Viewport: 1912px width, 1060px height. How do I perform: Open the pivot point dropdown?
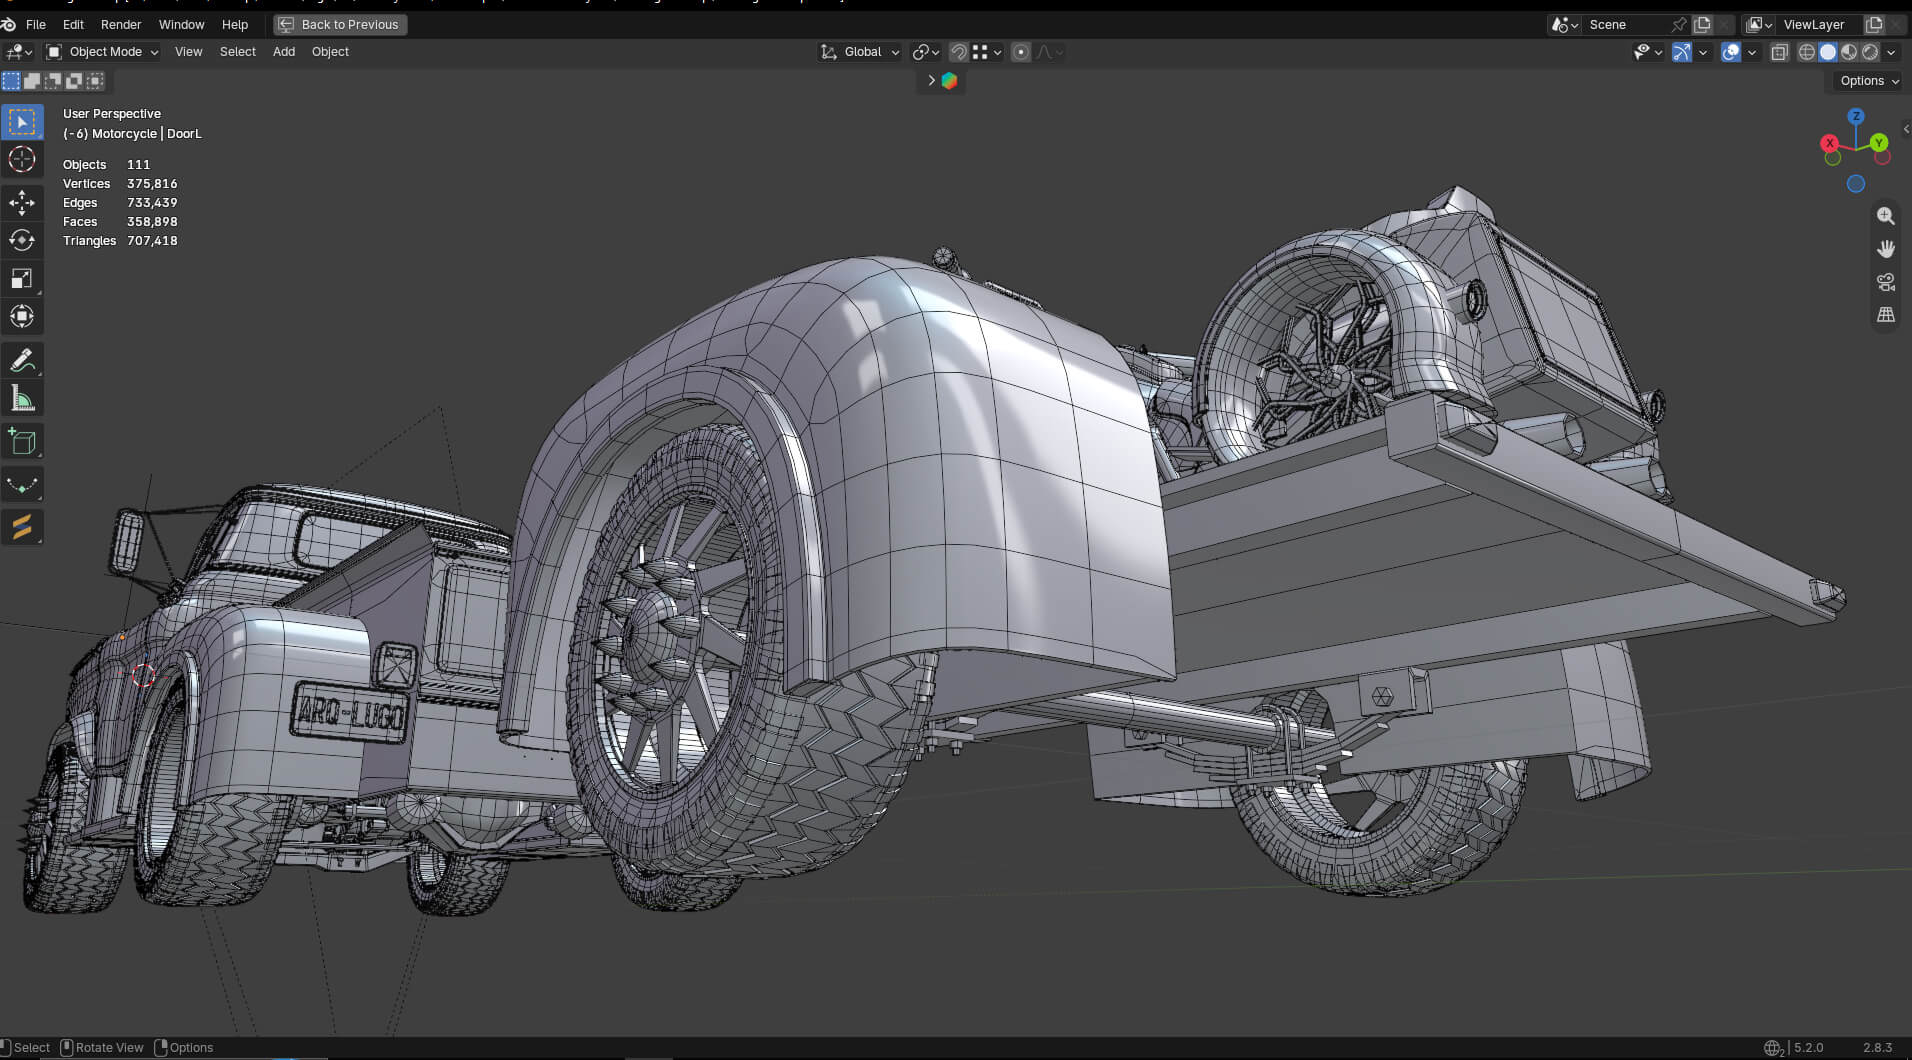pyautogui.click(x=926, y=52)
